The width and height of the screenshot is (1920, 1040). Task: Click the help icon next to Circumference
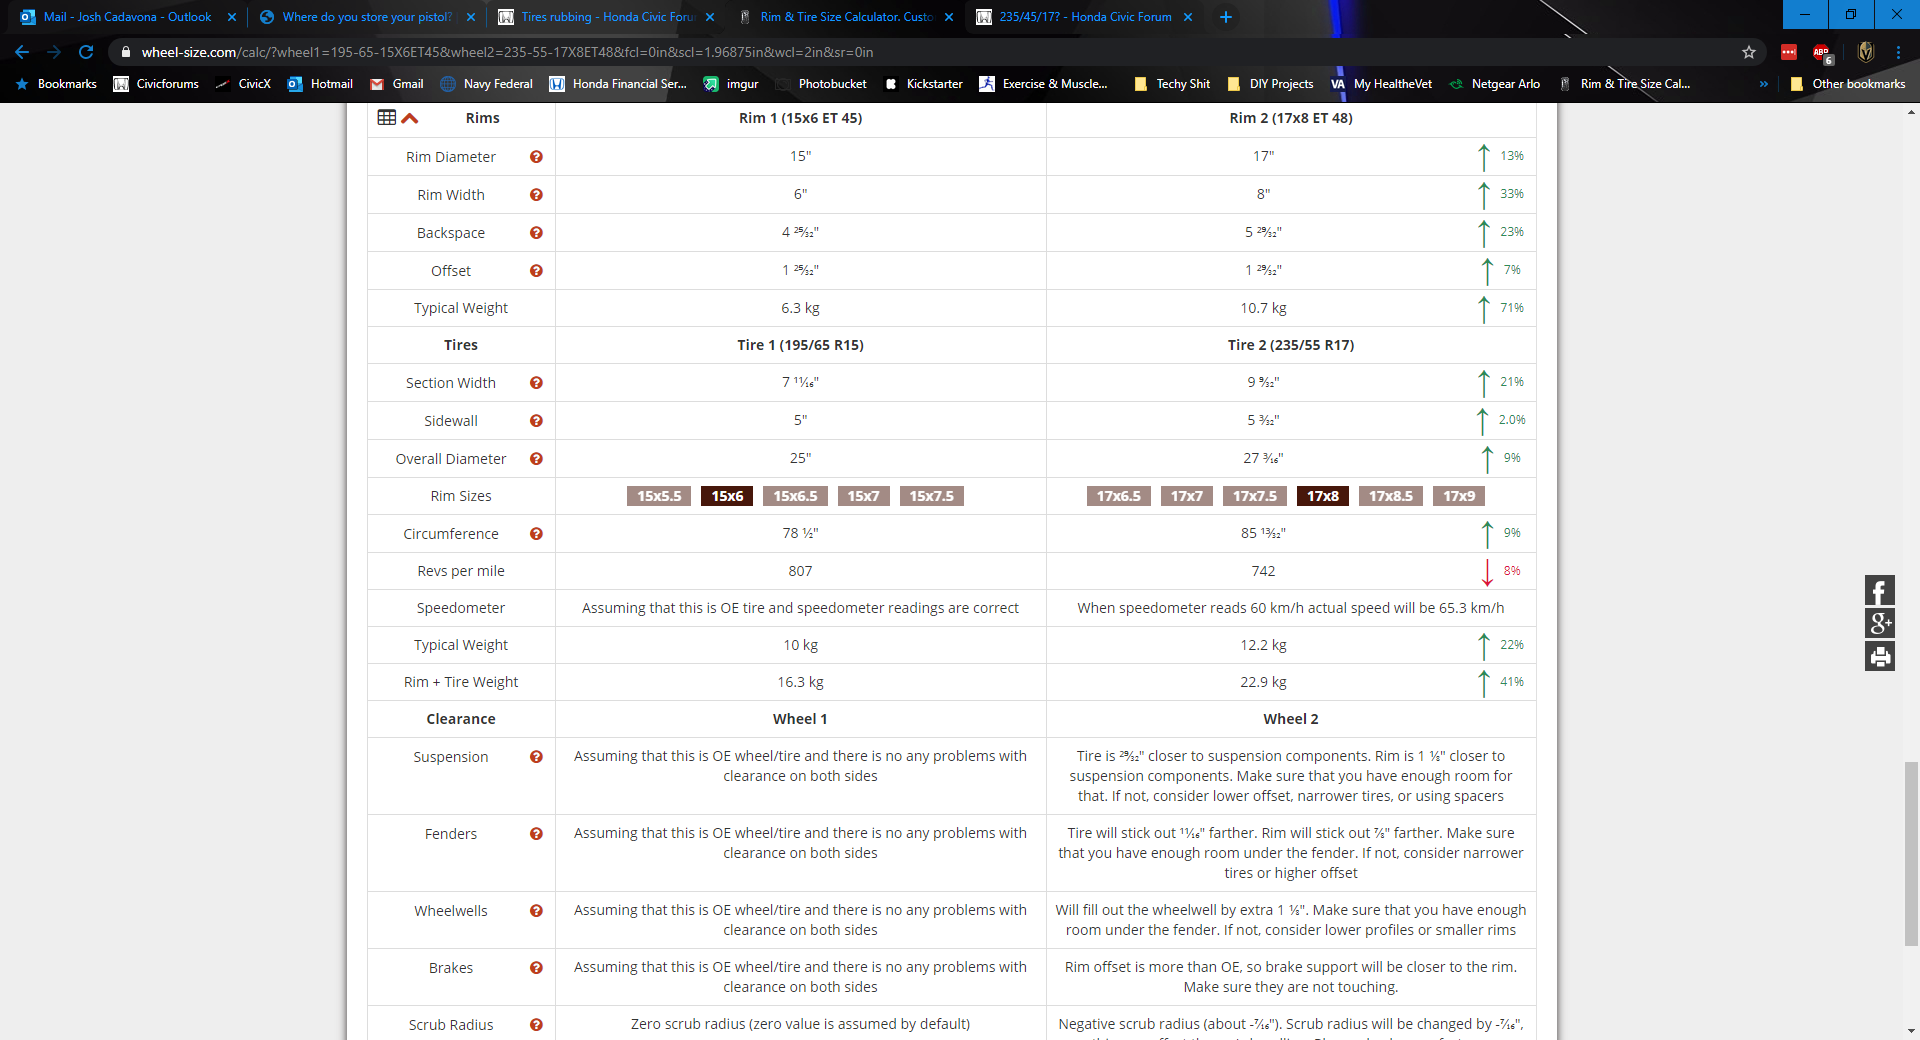[536, 534]
